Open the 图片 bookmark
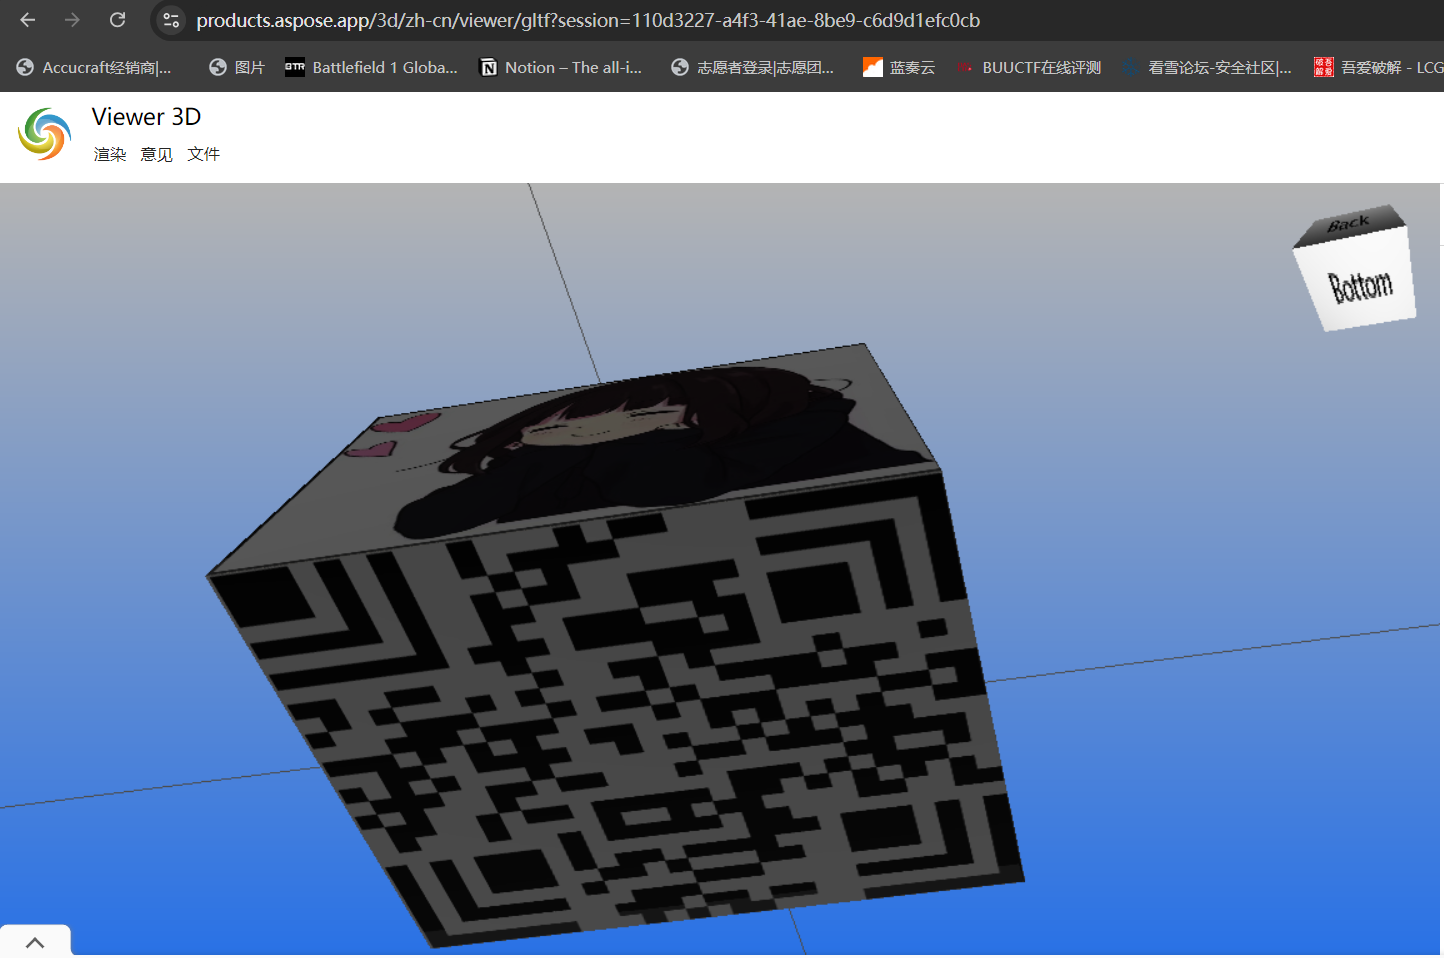Viewport: 1444px width, 958px height. tap(237, 67)
